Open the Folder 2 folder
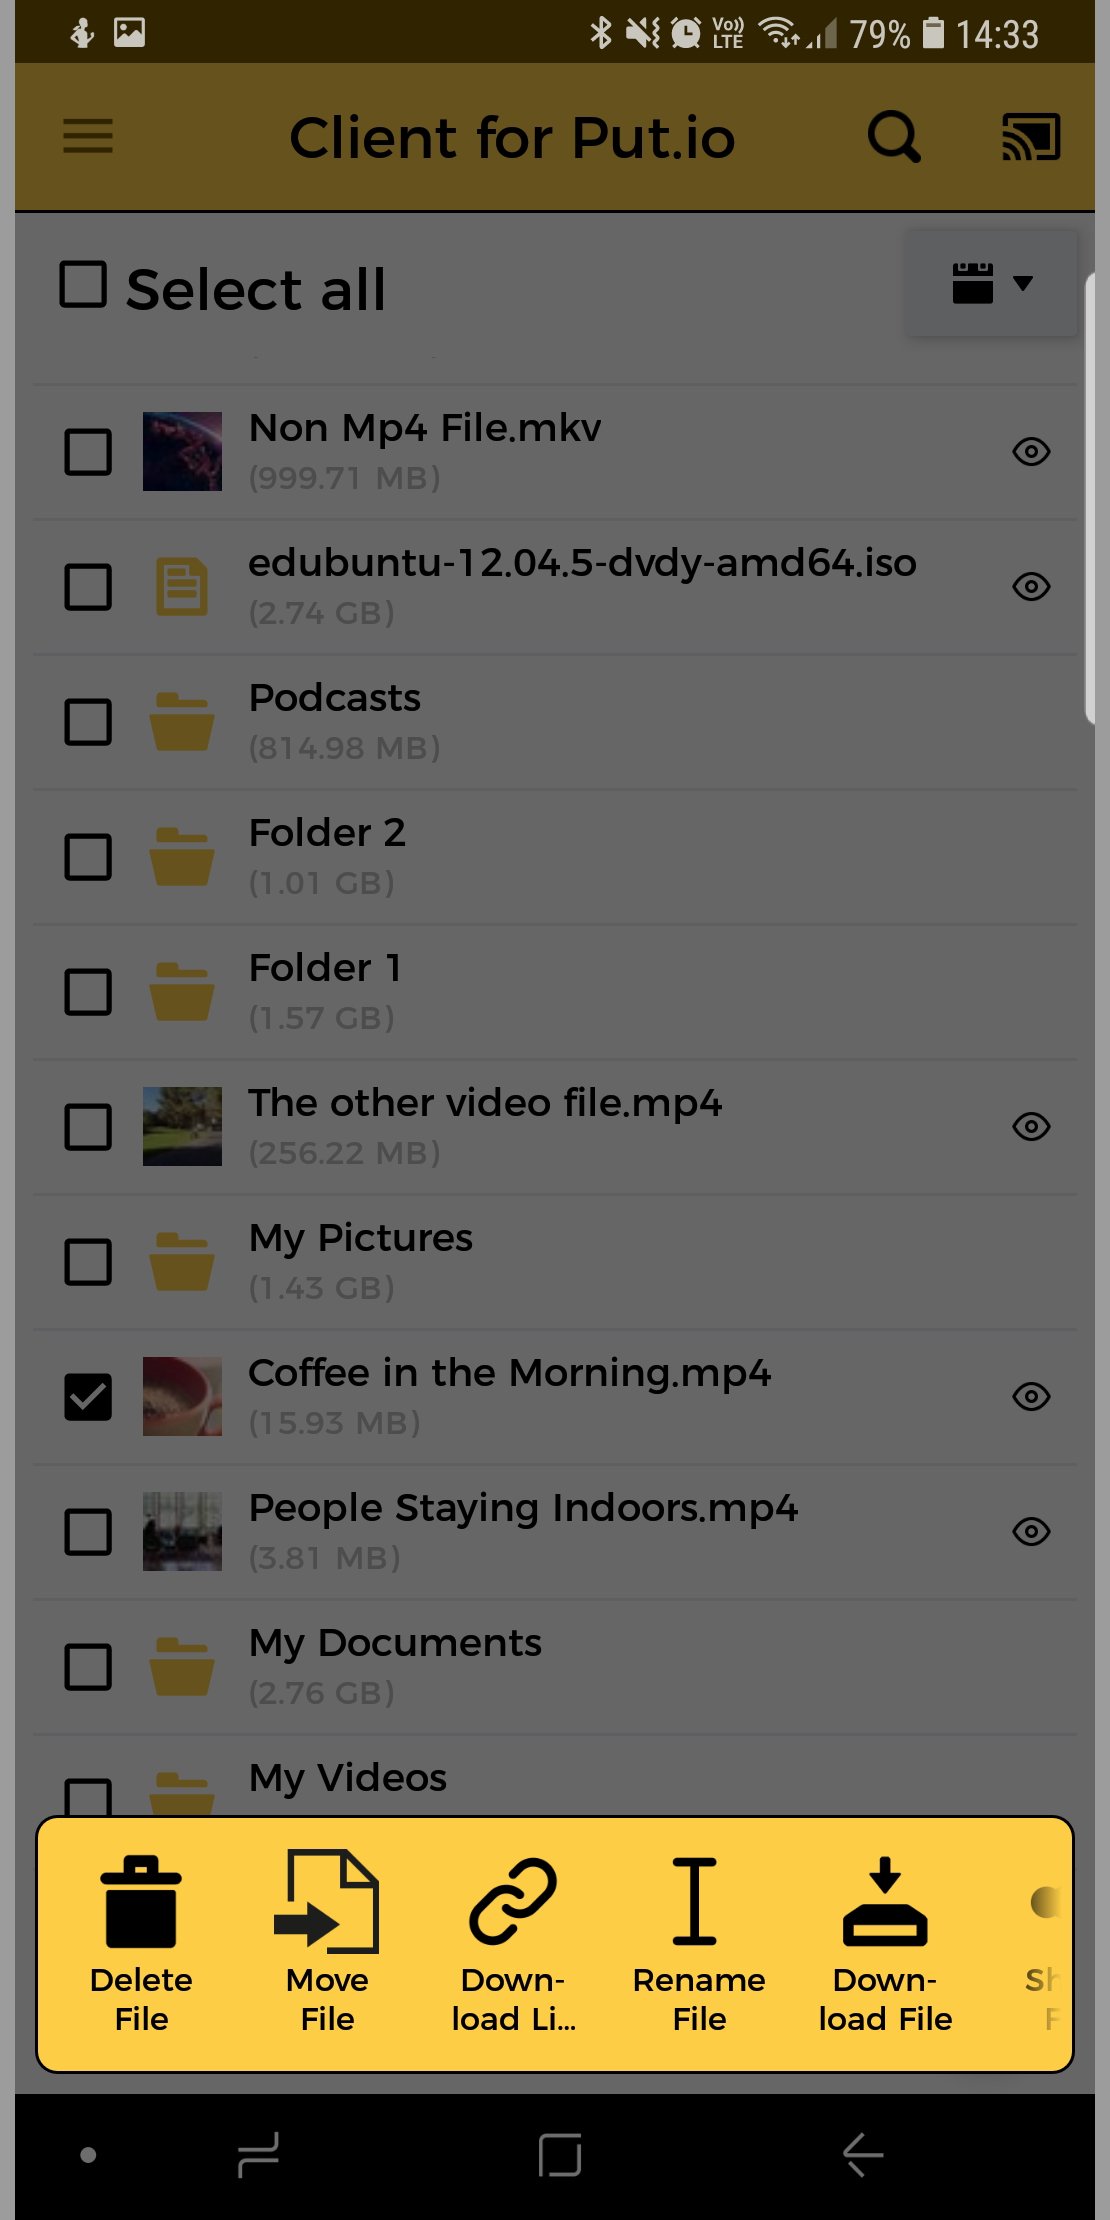Screen dimensions: 1110x2220 pos(556,857)
